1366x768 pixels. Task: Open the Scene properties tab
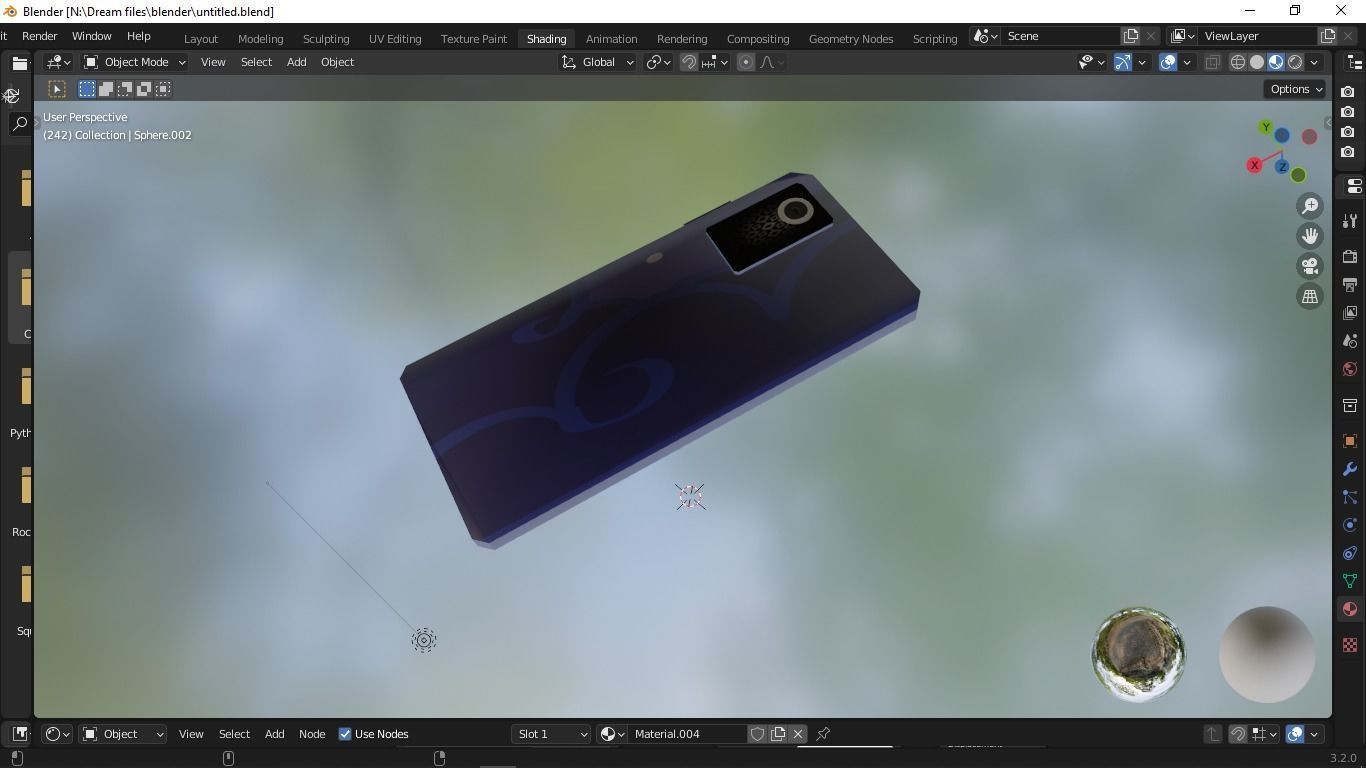coord(1350,341)
